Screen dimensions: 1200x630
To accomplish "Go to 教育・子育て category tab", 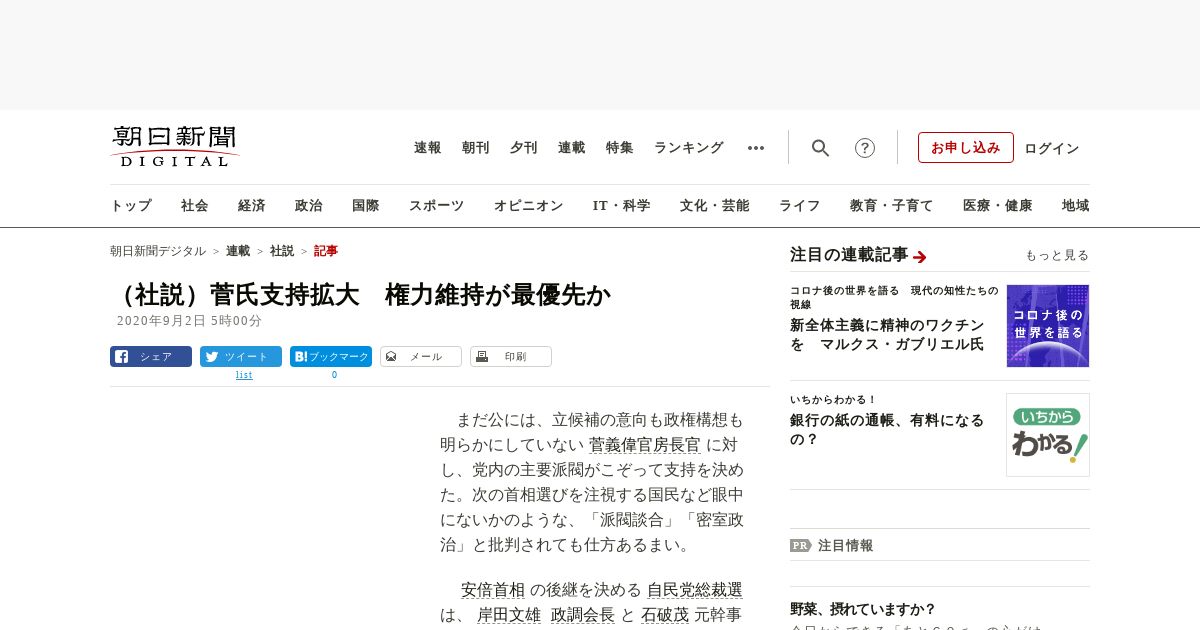I will (x=892, y=206).
